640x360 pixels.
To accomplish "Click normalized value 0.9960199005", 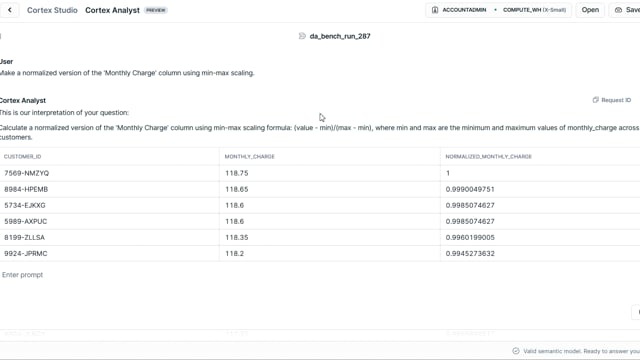I will pyautogui.click(x=540, y=237).
